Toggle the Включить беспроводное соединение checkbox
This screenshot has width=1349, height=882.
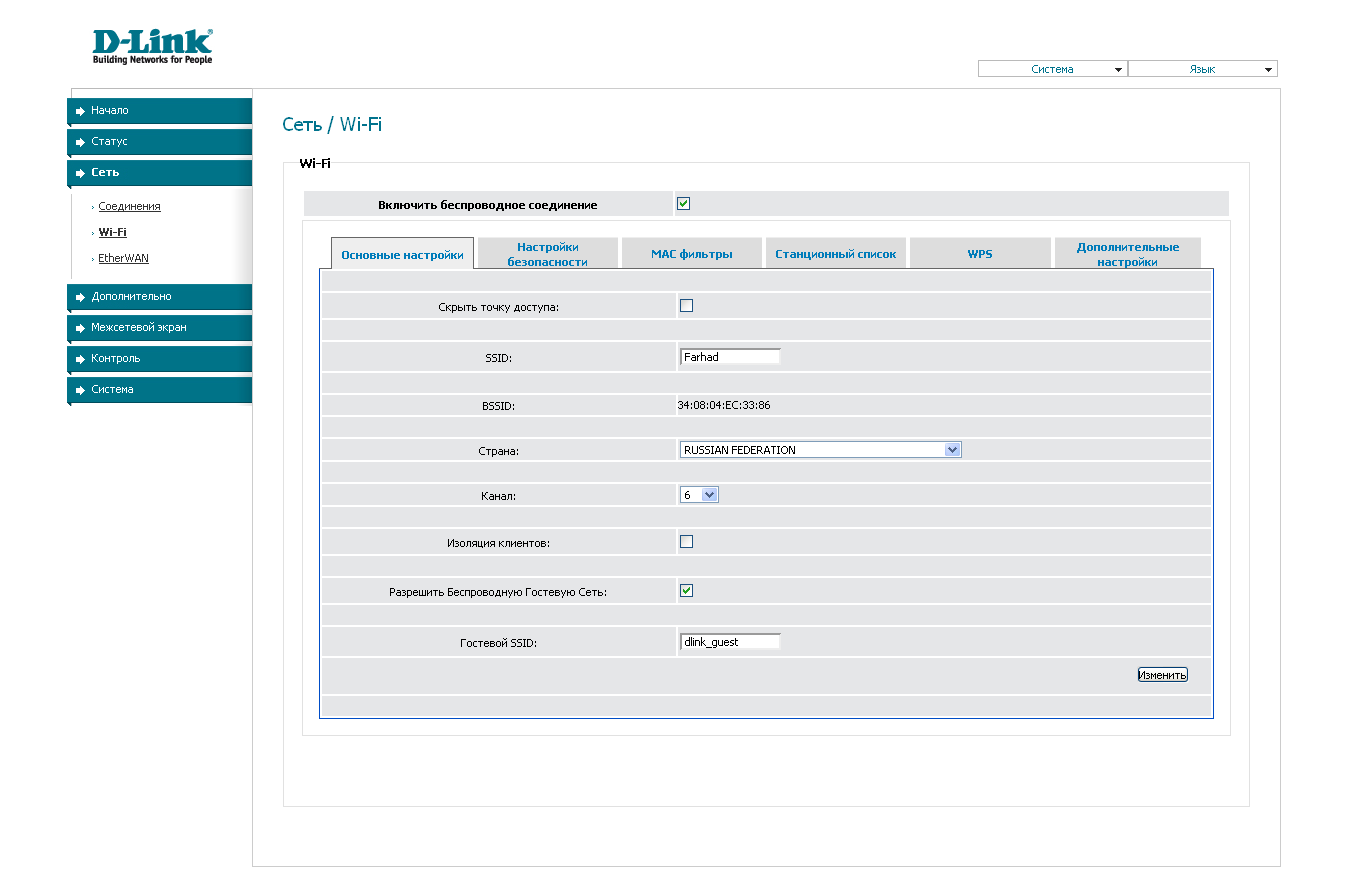684,204
